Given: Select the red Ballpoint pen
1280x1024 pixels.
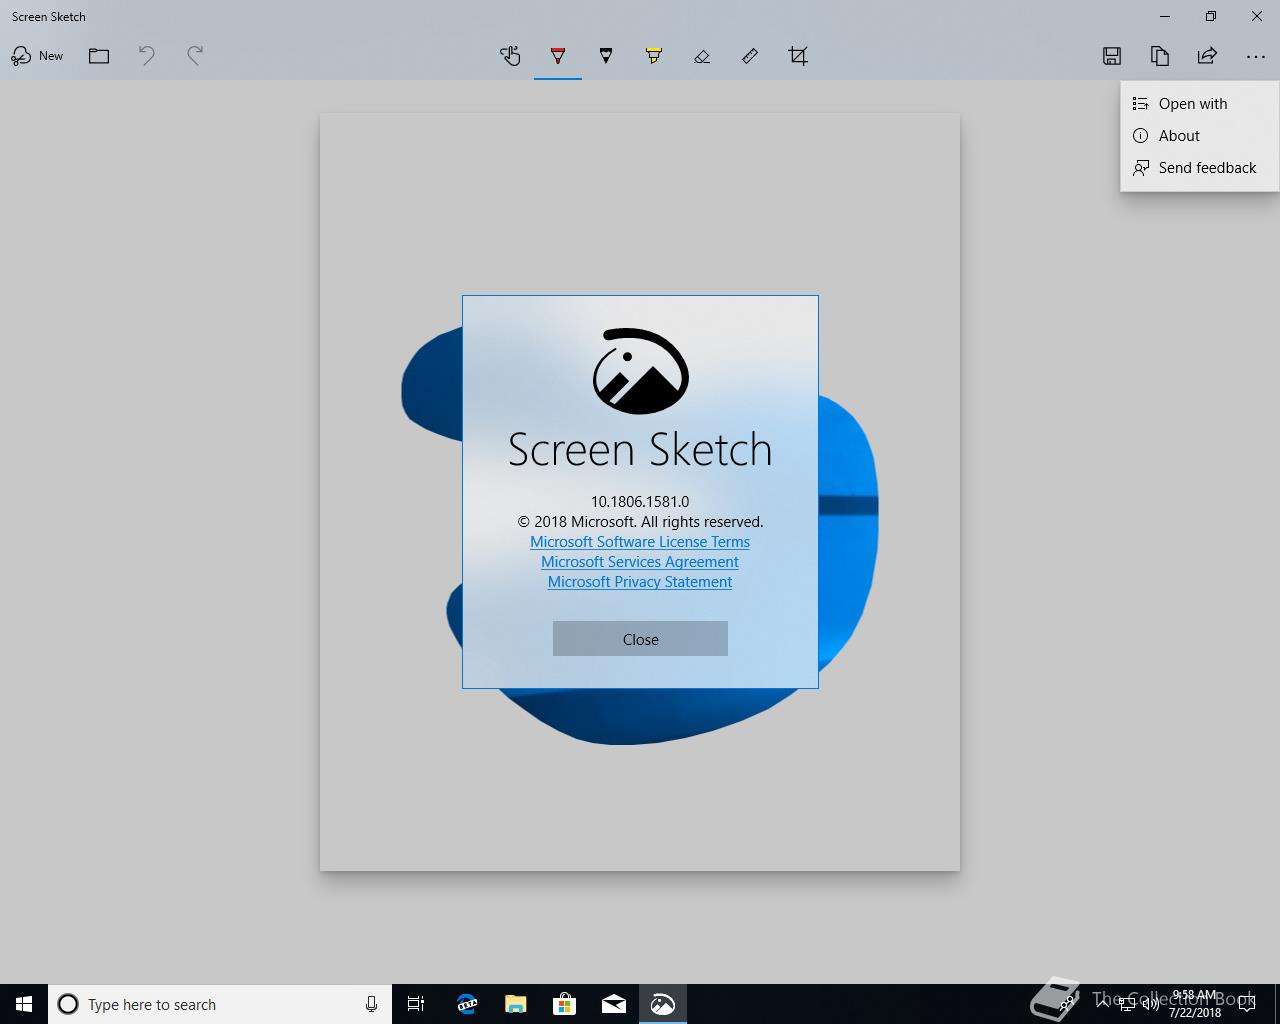Looking at the screenshot, I should click(558, 56).
